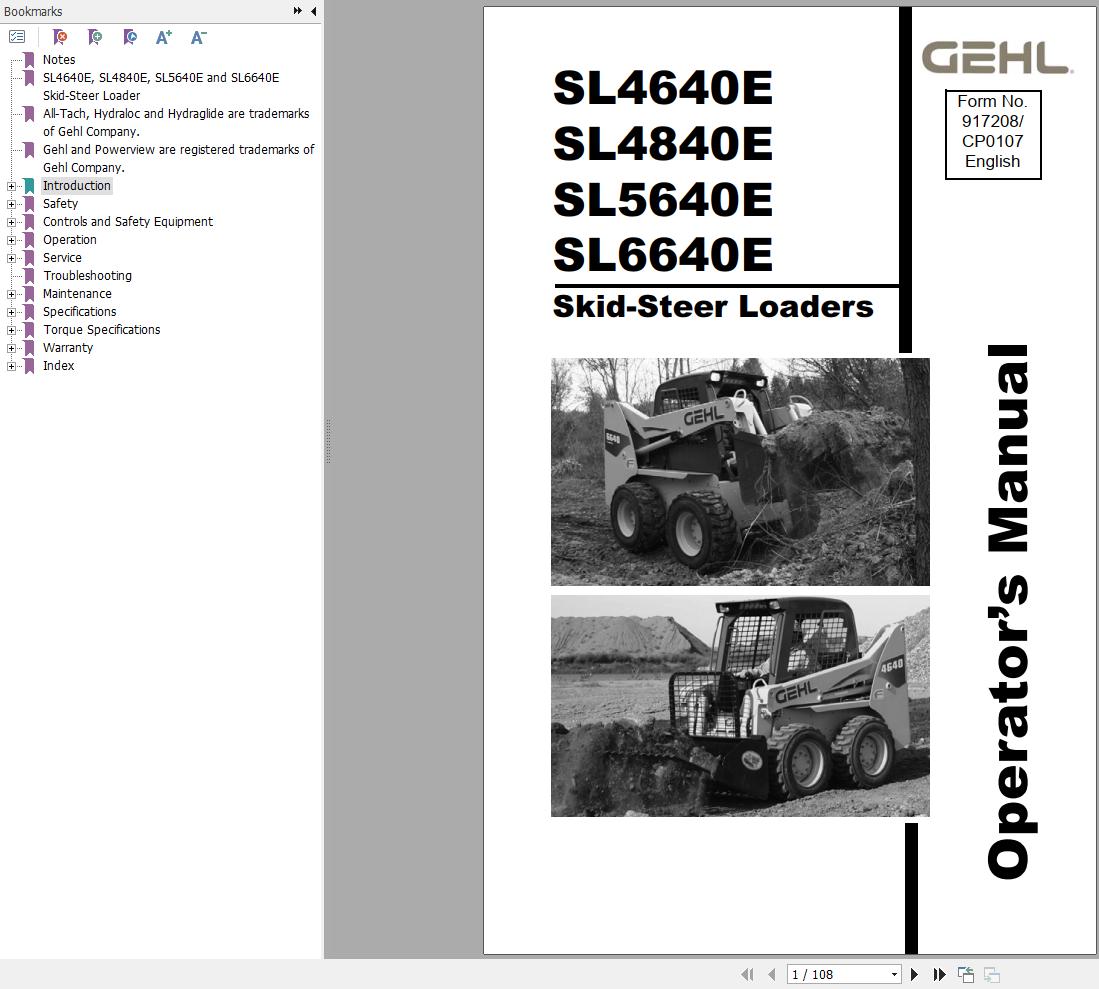The width and height of the screenshot is (1099, 989).
Task: Click the Bookmarks panel title
Action: click(x=33, y=11)
